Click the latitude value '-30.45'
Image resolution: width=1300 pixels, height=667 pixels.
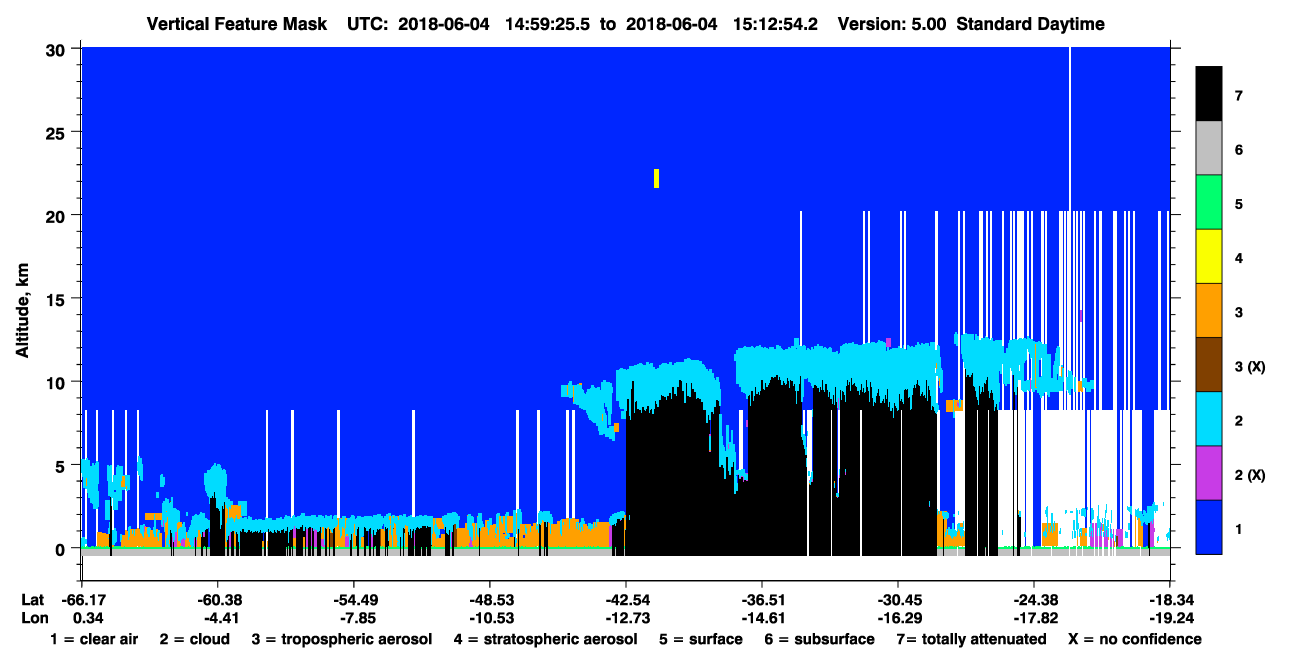pos(898,600)
